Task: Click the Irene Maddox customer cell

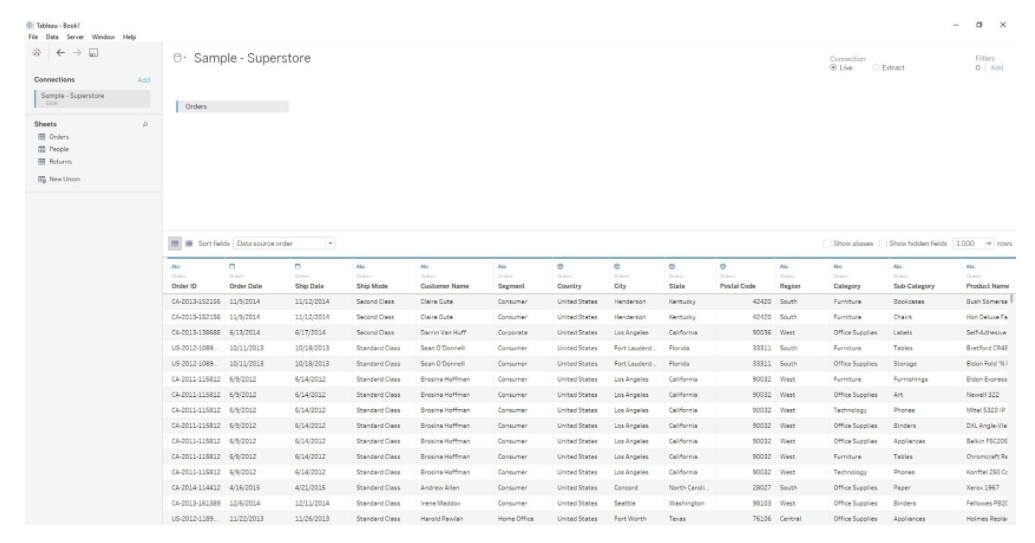Action: [440, 503]
